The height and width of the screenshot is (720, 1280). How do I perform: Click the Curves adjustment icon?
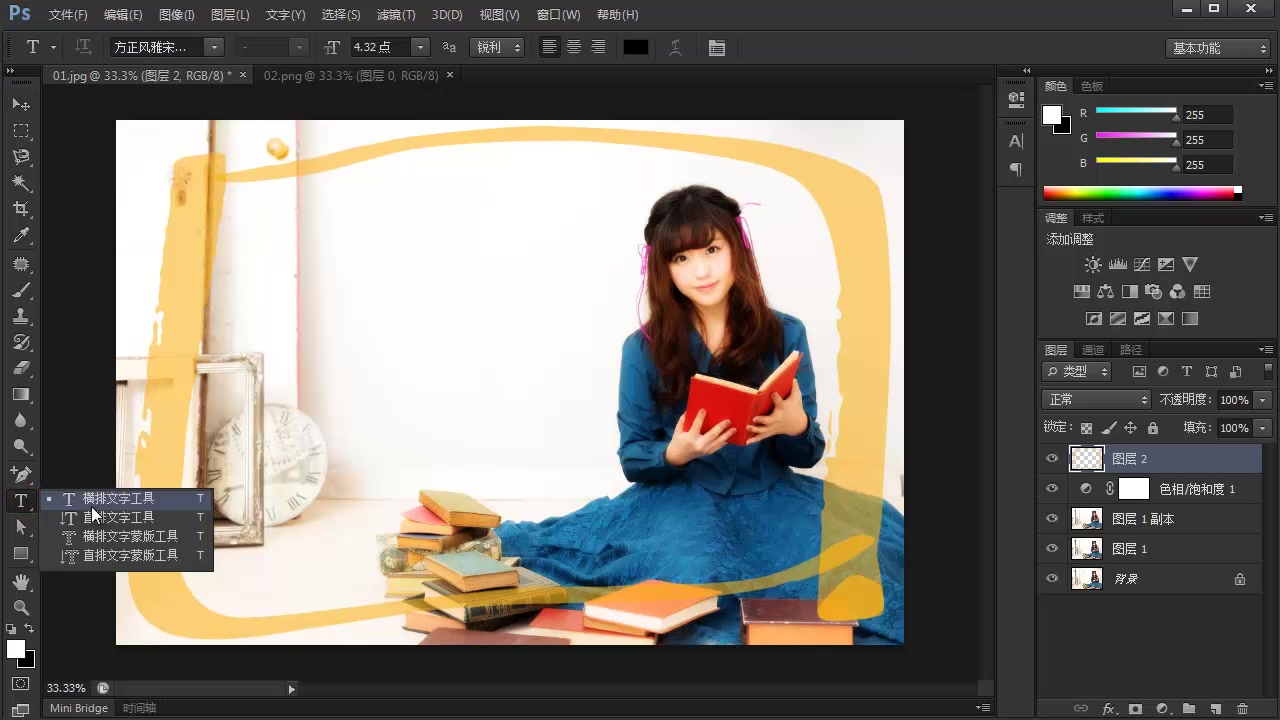pyautogui.click(x=1142, y=265)
